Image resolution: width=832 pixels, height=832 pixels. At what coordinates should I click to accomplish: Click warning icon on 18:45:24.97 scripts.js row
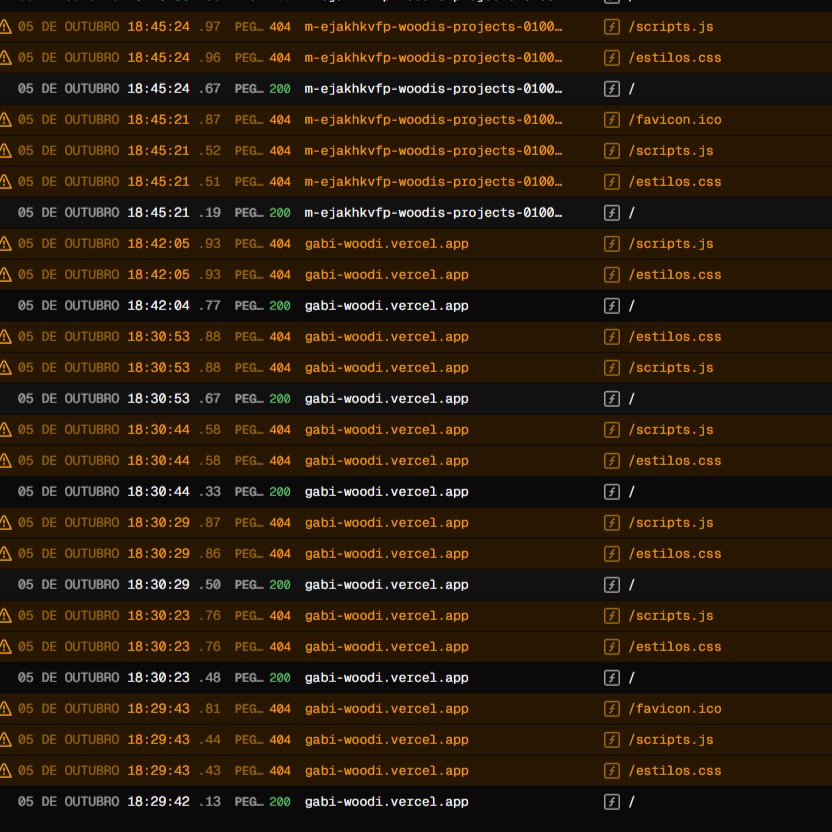5,27
